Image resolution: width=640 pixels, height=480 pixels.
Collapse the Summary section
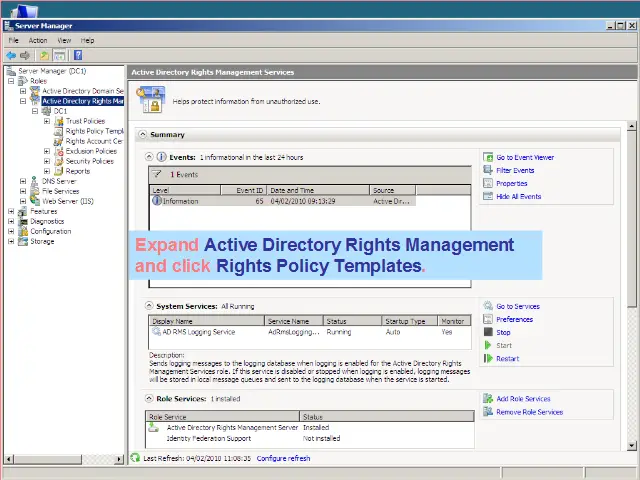click(142, 134)
